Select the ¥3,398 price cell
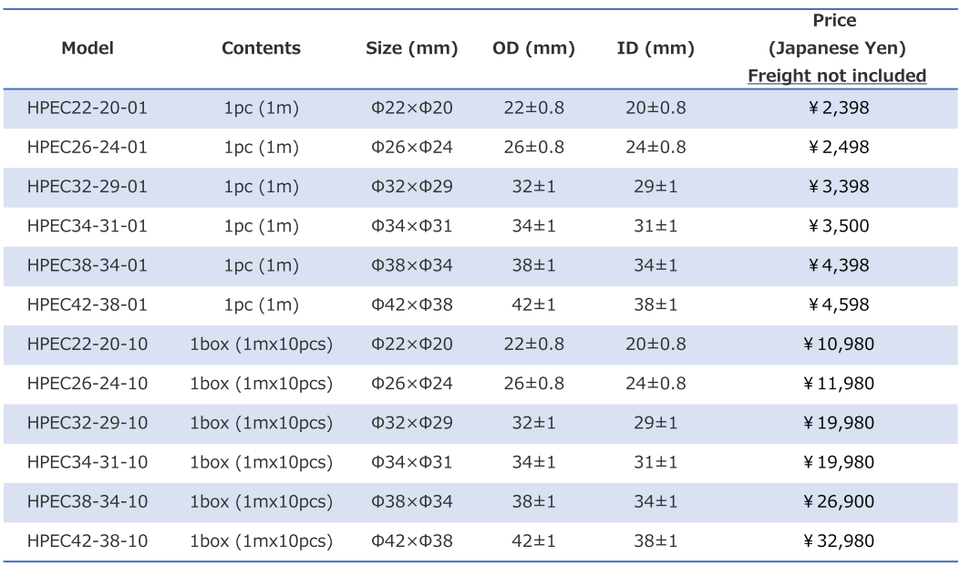Viewport: 960px width, 566px height. (838, 186)
